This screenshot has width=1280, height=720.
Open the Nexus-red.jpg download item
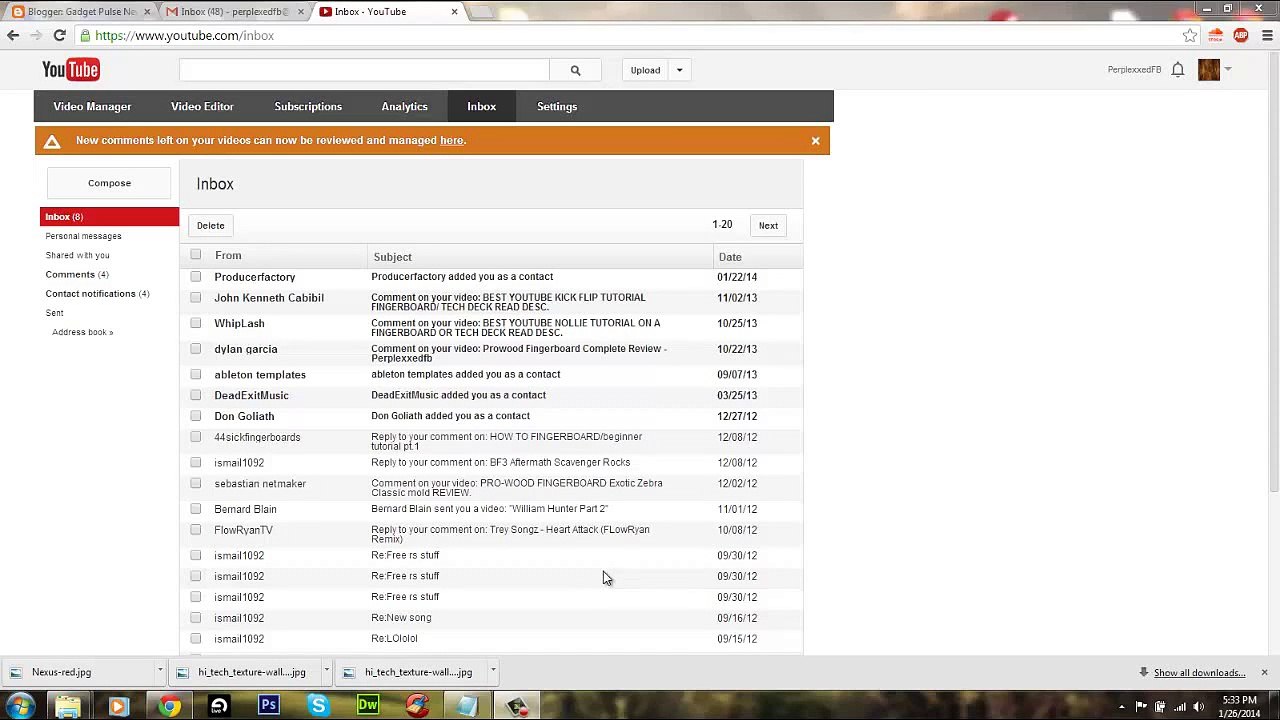(x=78, y=672)
